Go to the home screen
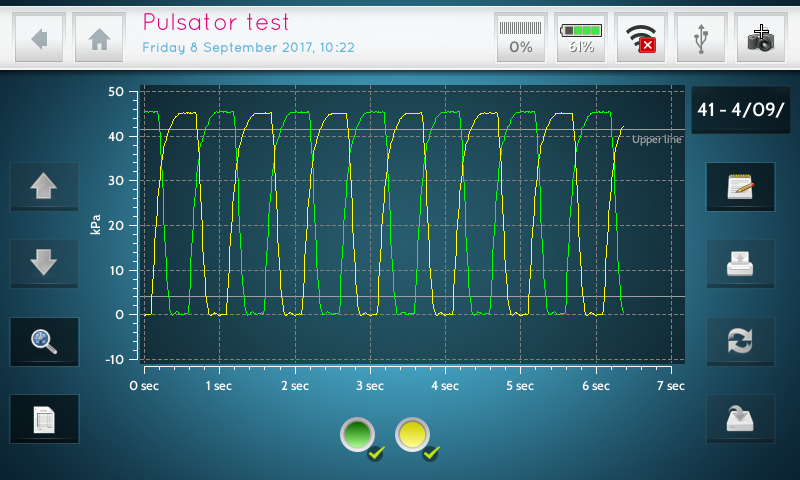 [x=99, y=39]
